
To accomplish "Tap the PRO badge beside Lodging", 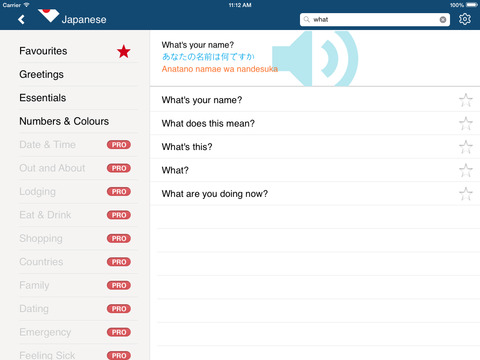I will click(x=119, y=192).
